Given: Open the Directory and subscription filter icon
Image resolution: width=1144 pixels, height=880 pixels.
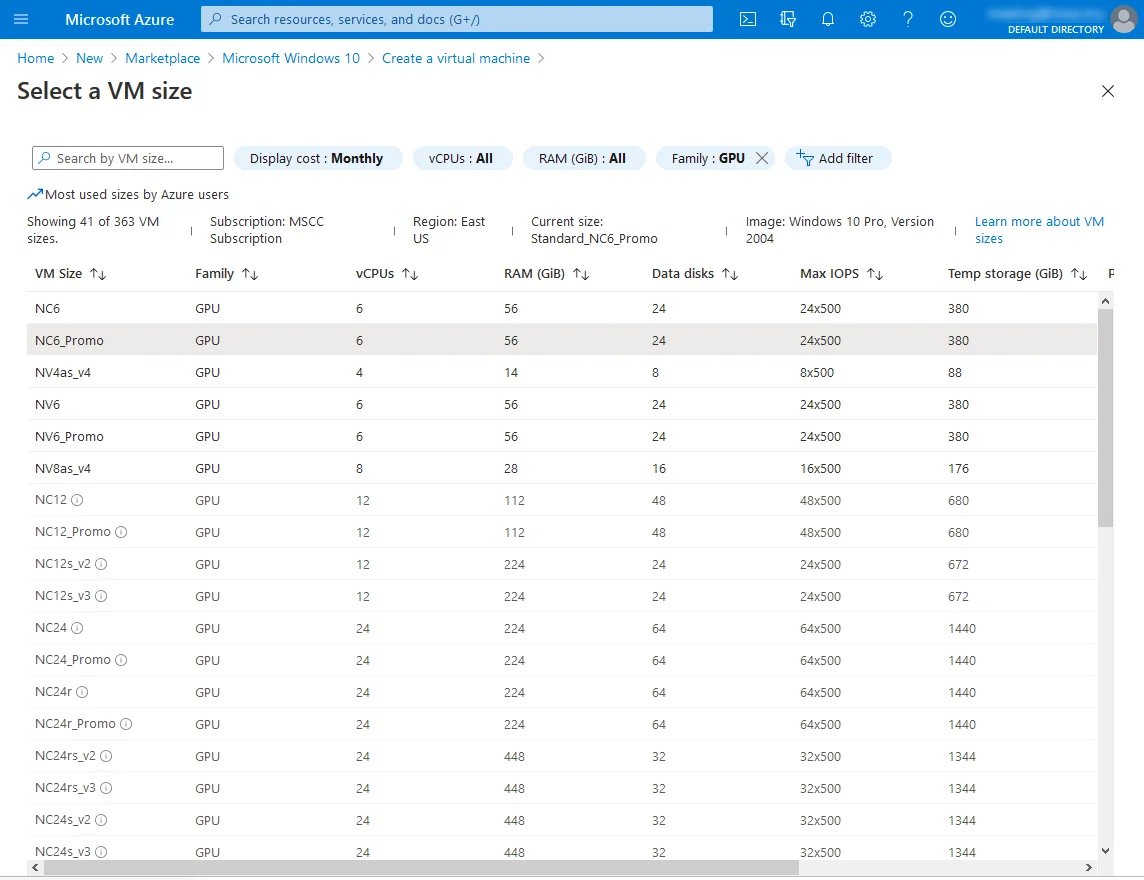Looking at the screenshot, I should pyautogui.click(x=788, y=19).
